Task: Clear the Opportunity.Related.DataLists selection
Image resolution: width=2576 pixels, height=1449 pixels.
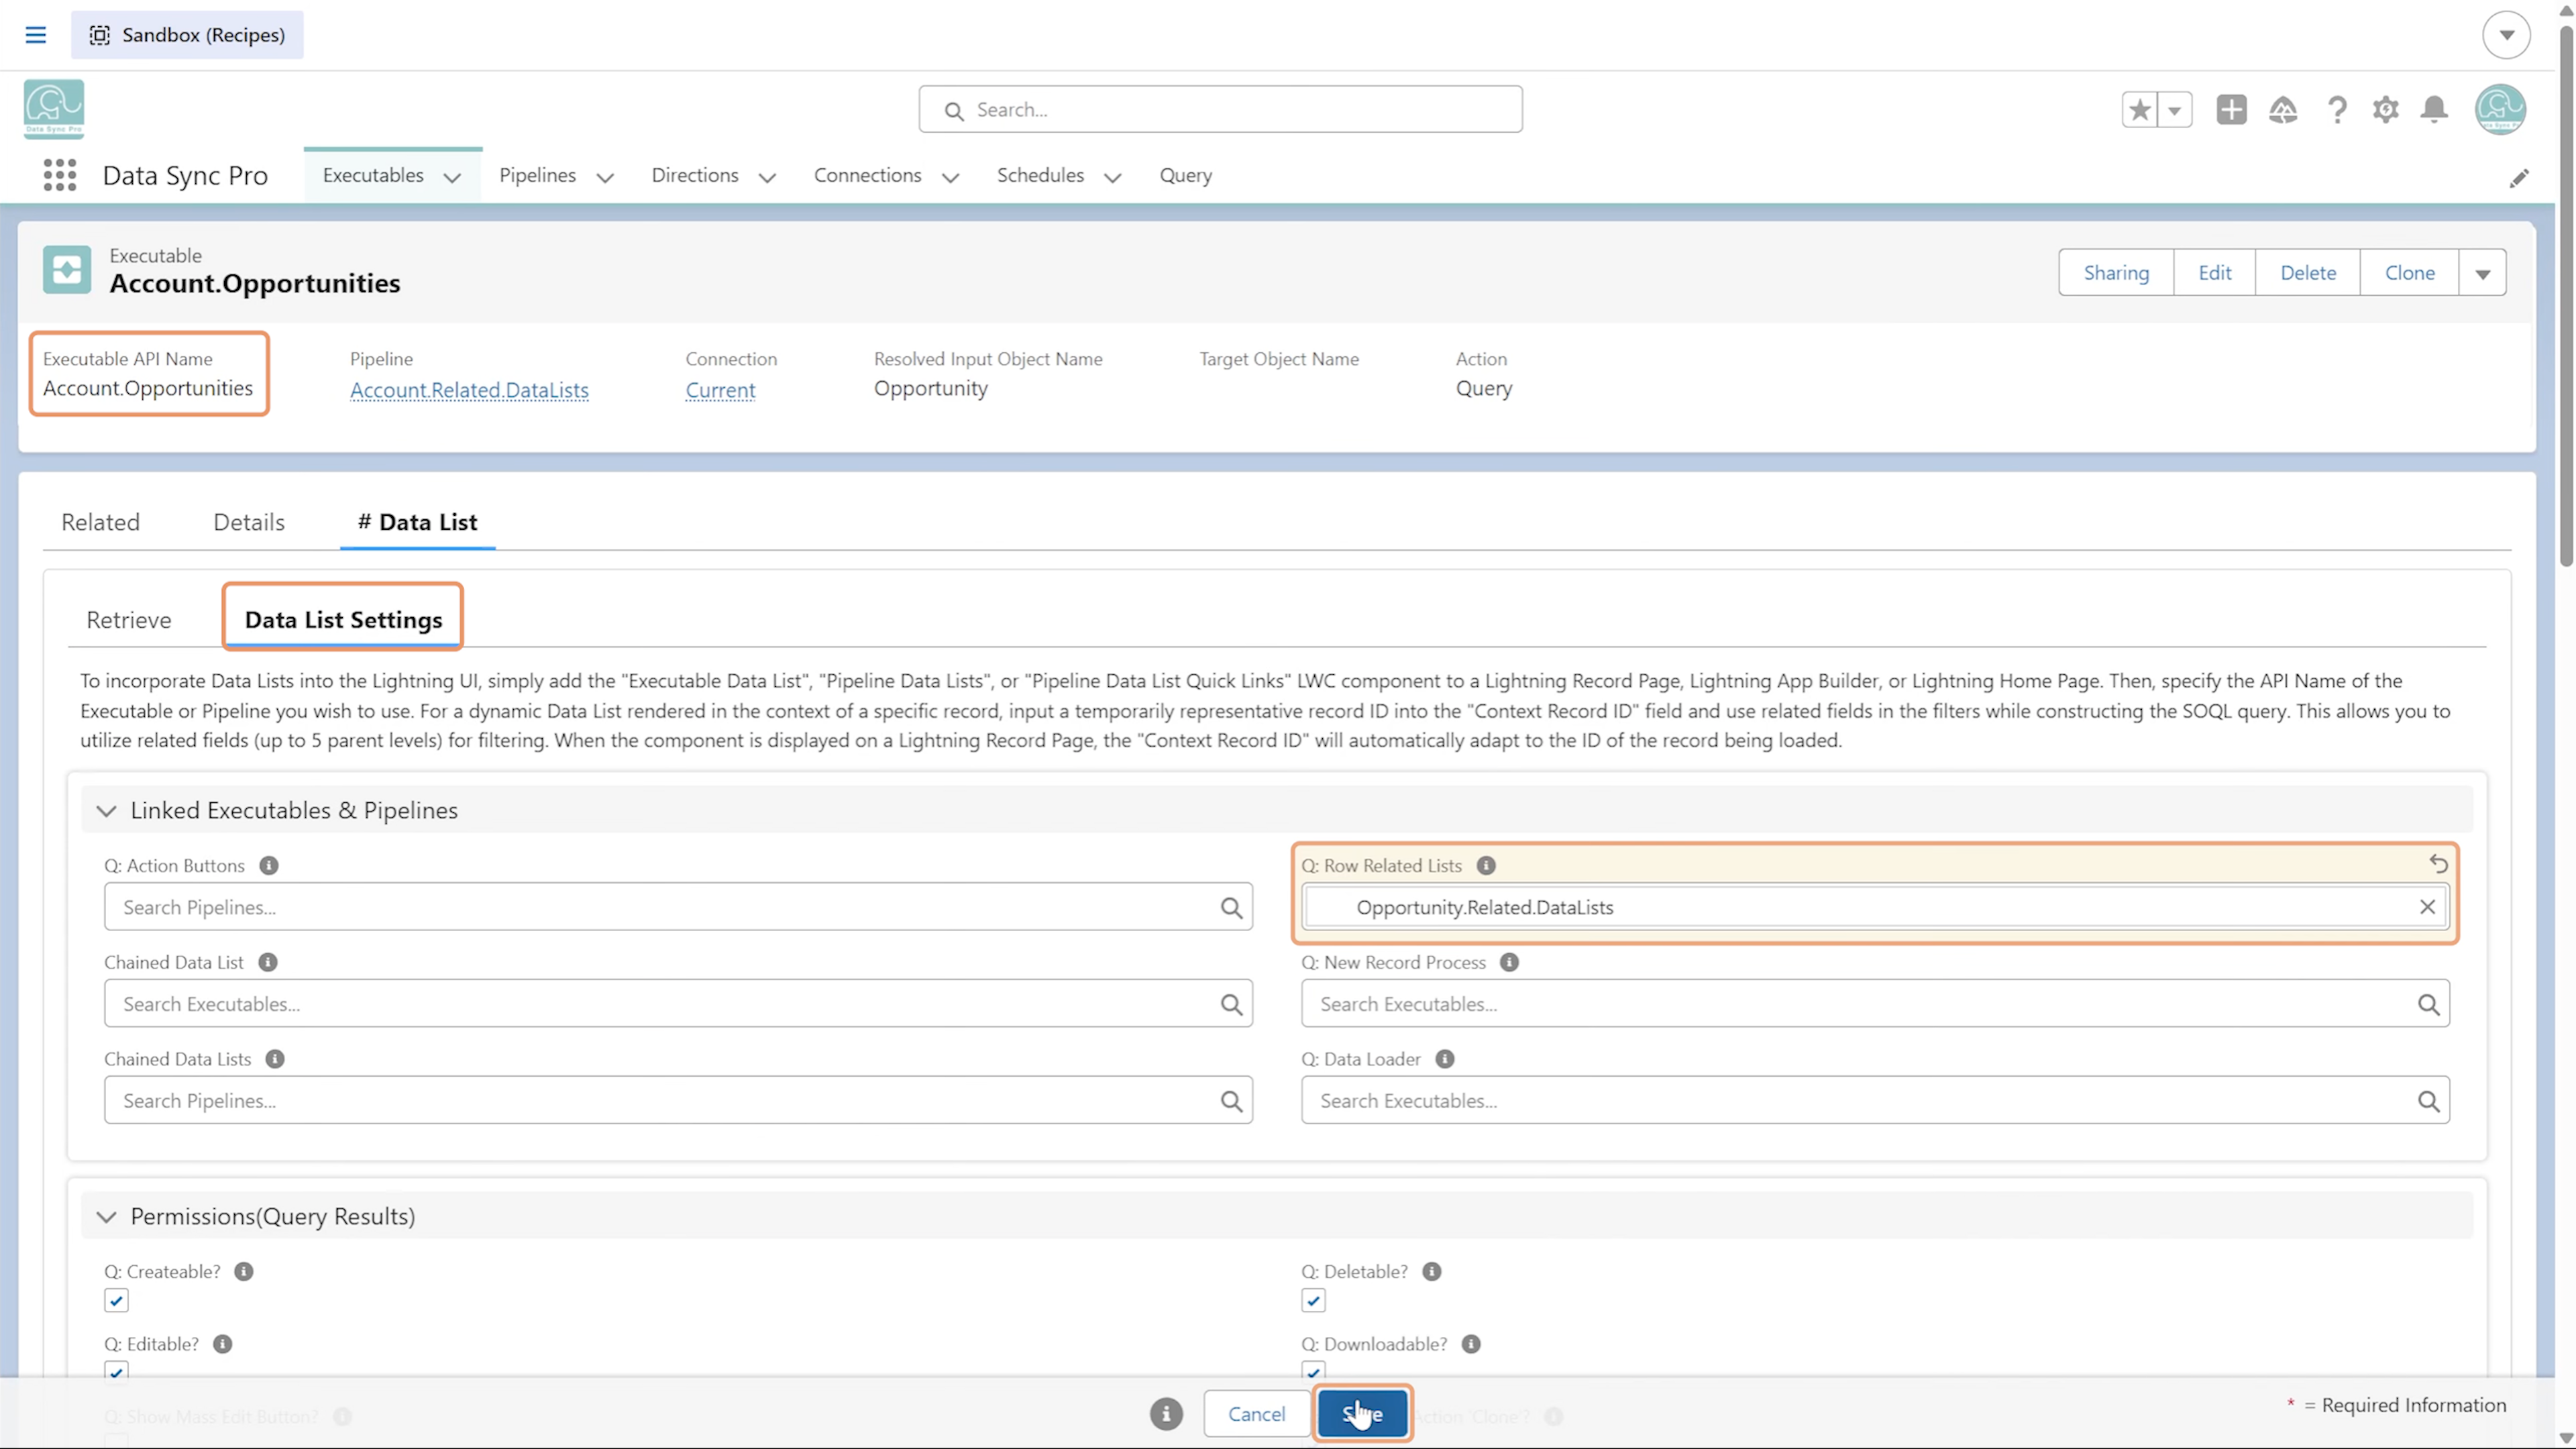Action: point(2427,907)
